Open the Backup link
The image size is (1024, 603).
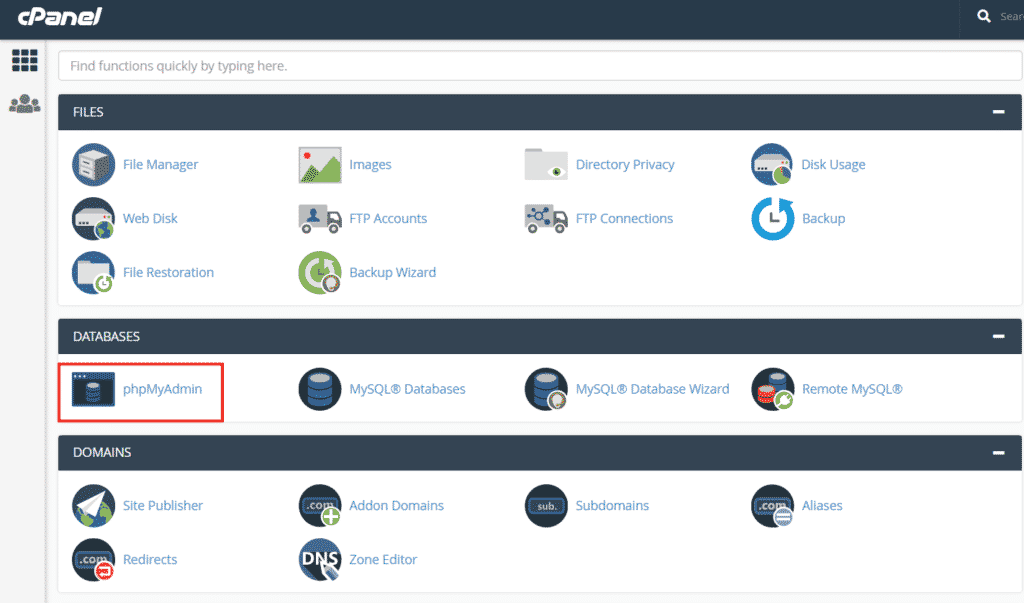[824, 219]
